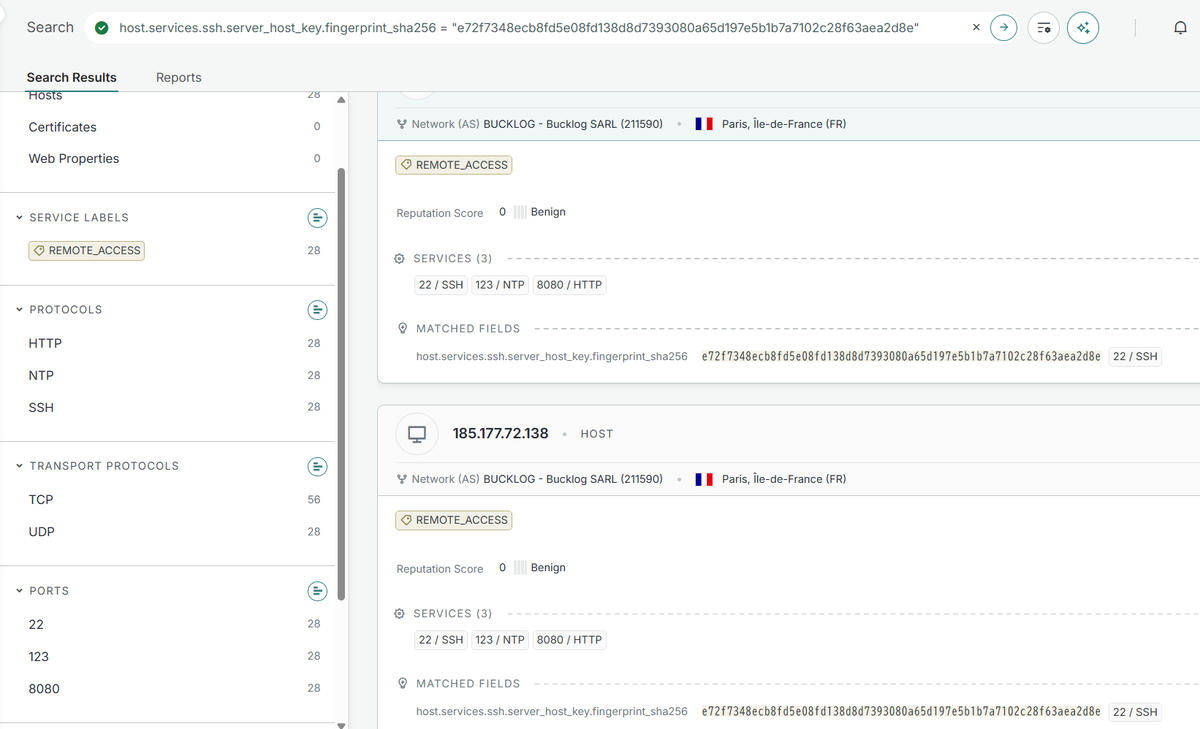Click network AS icon in the 185.177.72.138 card

click(x=402, y=479)
